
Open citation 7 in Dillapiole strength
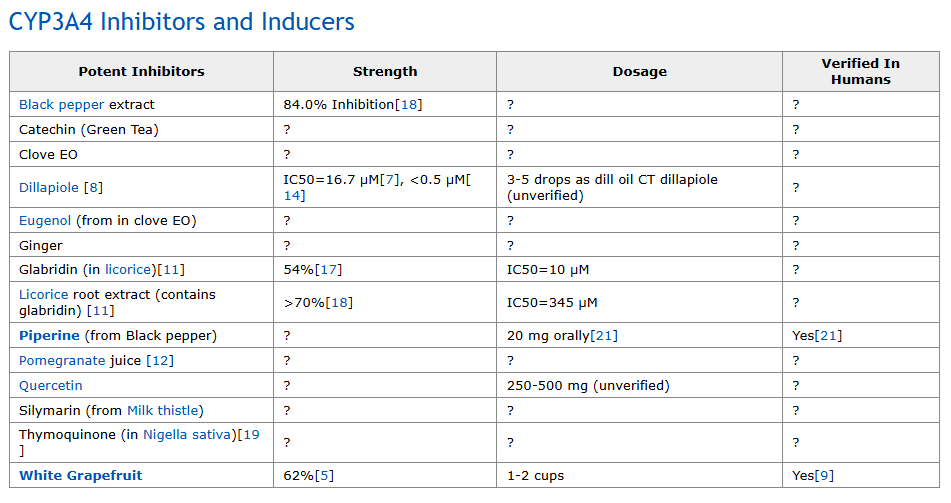(389, 180)
